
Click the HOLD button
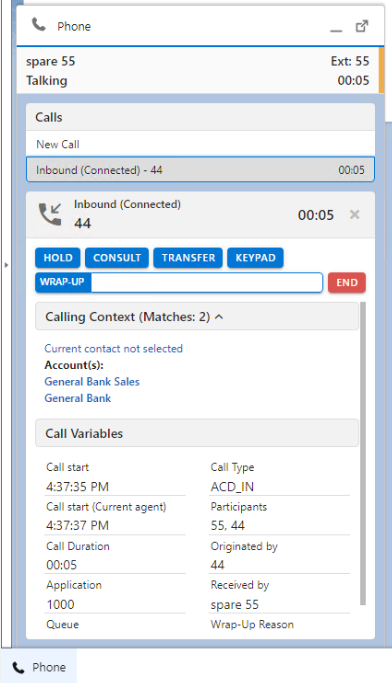tap(58, 258)
